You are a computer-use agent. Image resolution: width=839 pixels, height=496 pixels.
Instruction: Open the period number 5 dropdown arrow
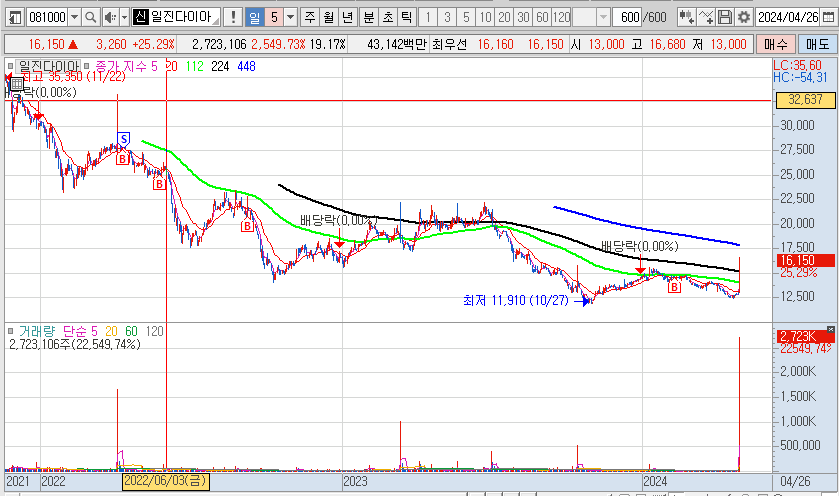(x=290, y=18)
